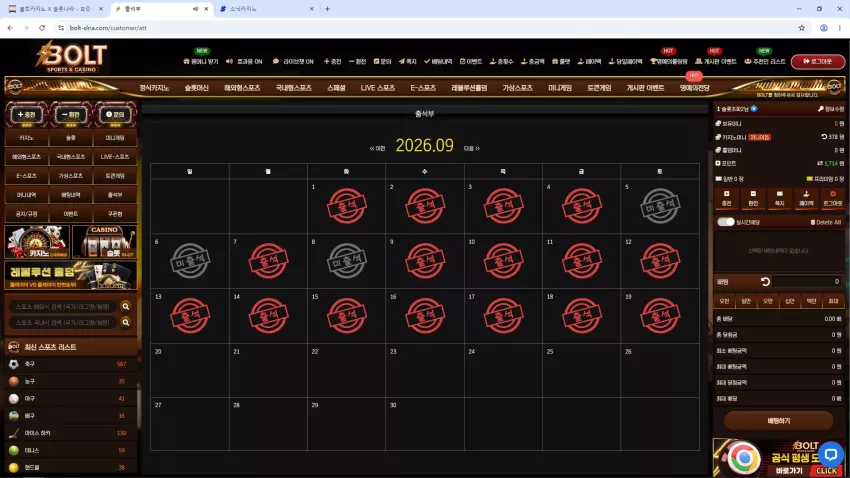Select the 배구 volleyball row
The height and width of the screenshot is (478, 850).
tap(70, 416)
